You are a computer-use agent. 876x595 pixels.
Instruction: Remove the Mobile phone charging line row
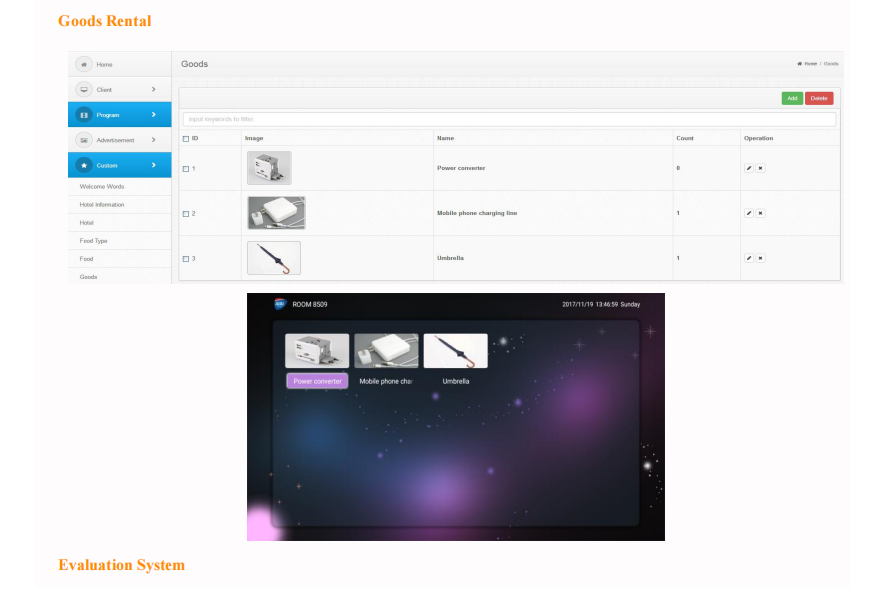click(x=760, y=213)
